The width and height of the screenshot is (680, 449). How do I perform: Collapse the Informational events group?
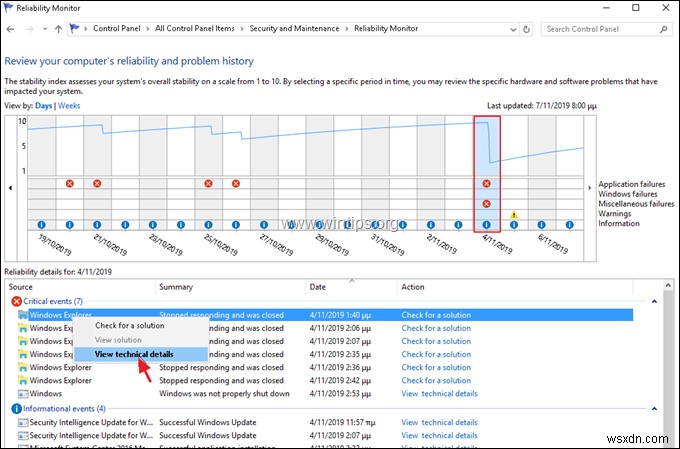(654, 408)
